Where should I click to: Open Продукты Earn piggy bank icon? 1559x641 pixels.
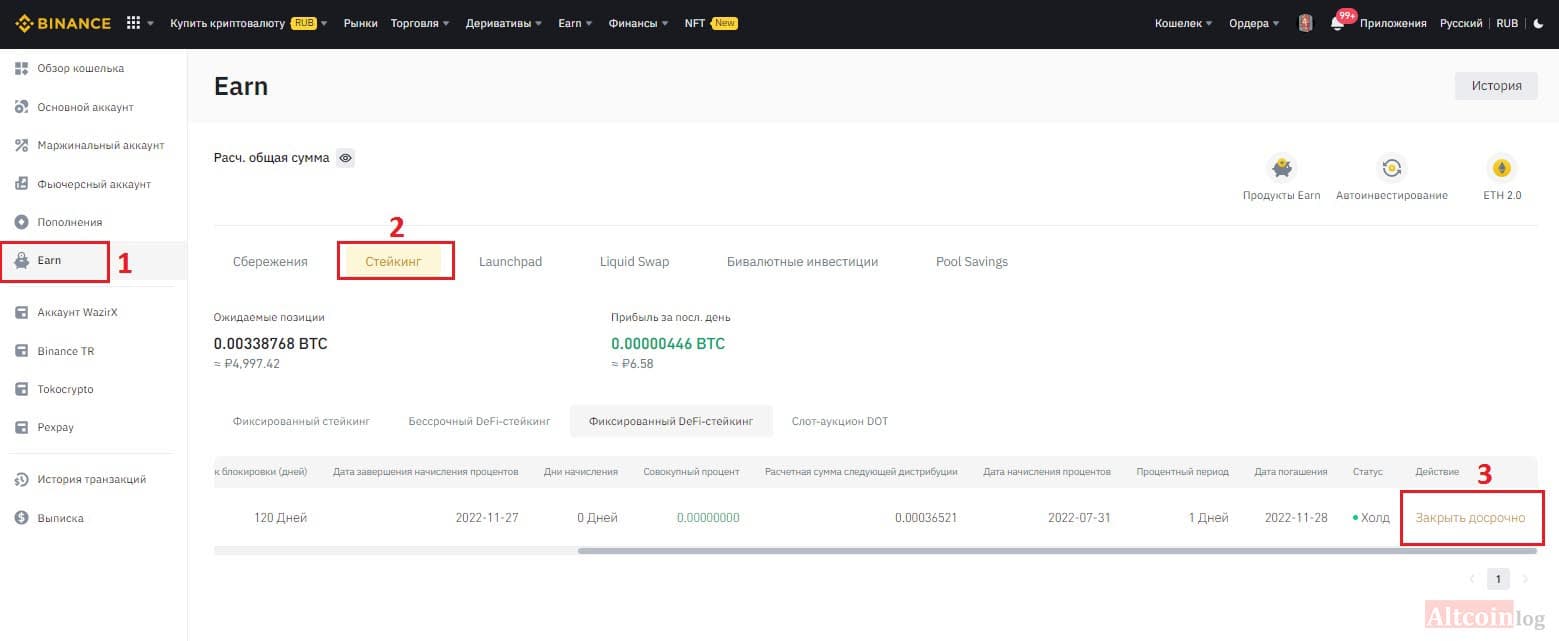[x=1281, y=168]
